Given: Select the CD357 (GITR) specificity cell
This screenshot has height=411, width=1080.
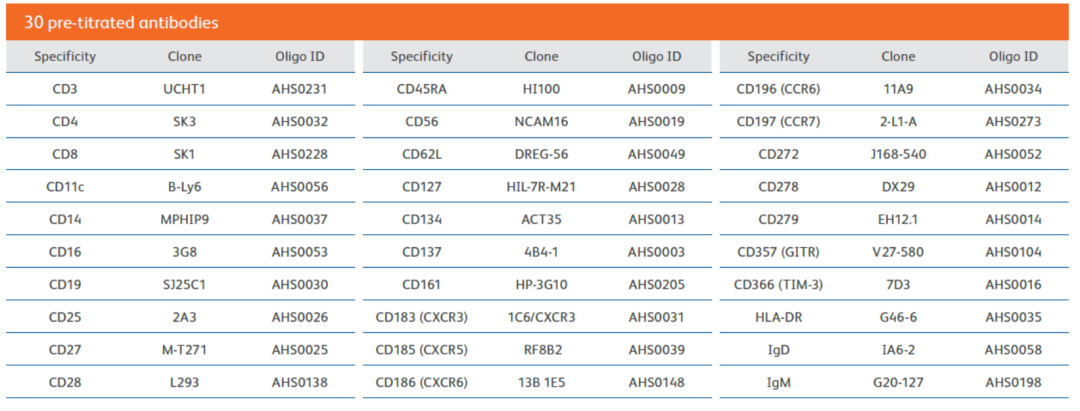Looking at the screenshot, I should [x=778, y=253].
